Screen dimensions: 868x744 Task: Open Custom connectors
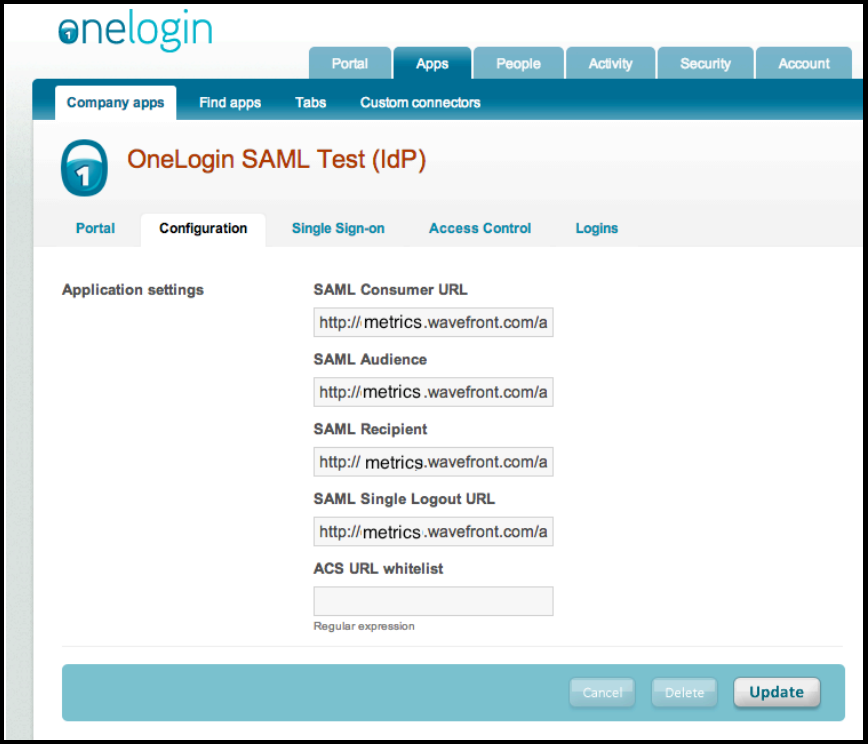(x=420, y=102)
